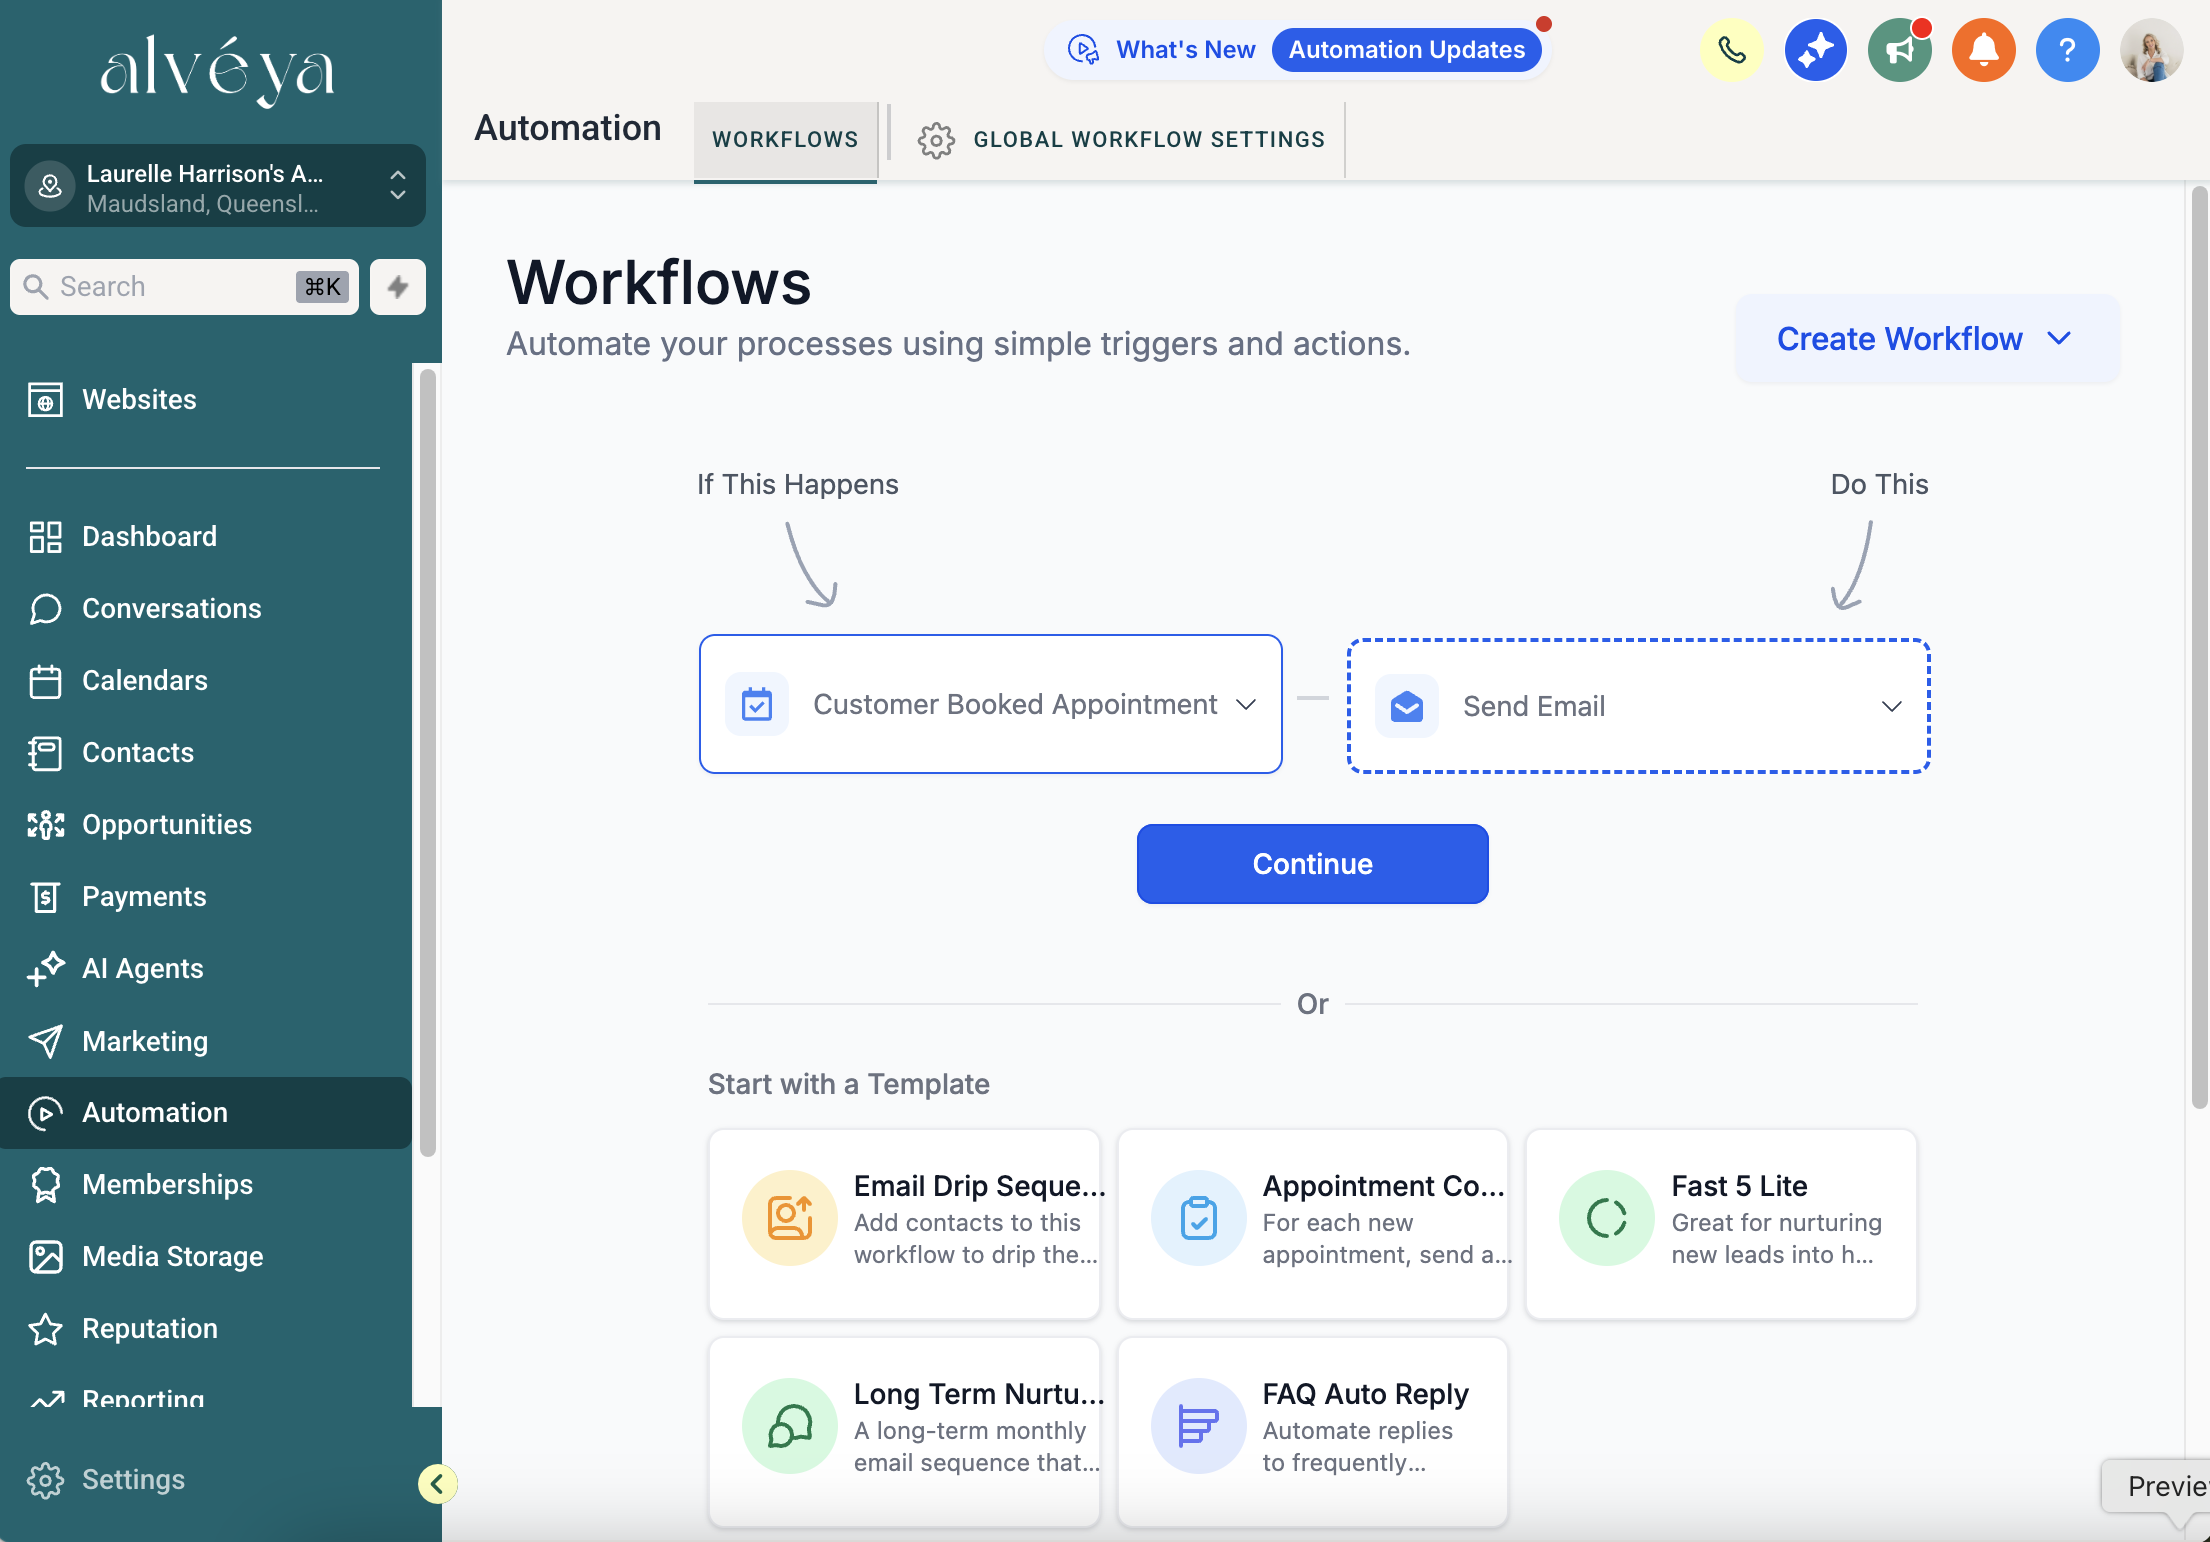Screen dimensions: 2210x1542
Task: Open the user profile avatar
Action: point(2152,50)
